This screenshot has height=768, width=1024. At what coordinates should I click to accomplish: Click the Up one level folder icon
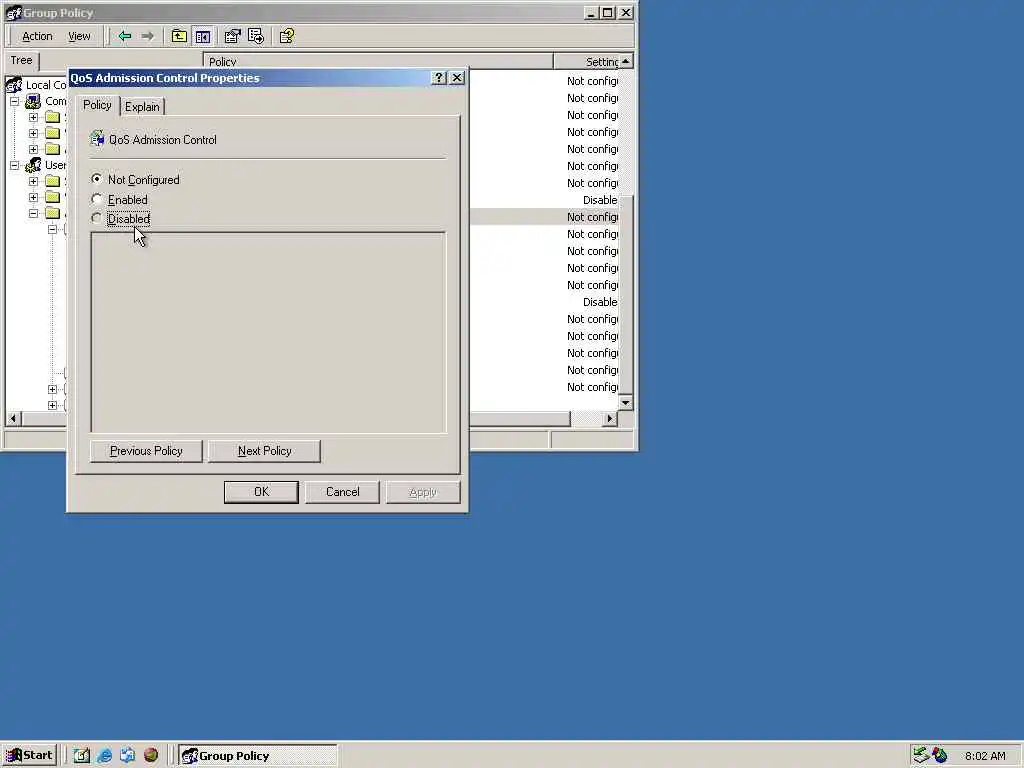[x=179, y=37]
